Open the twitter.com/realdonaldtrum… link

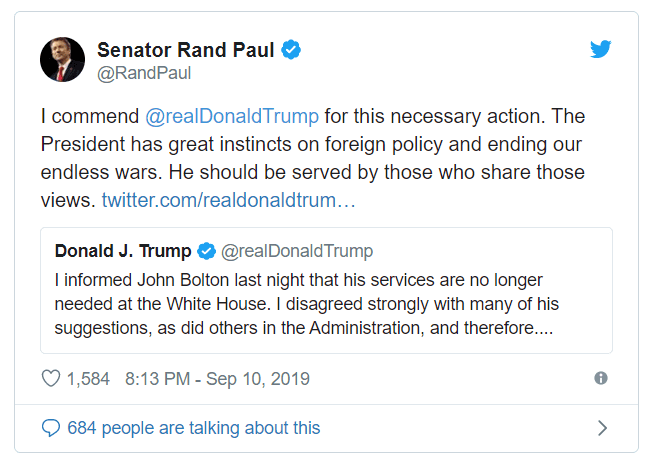[x=228, y=200]
